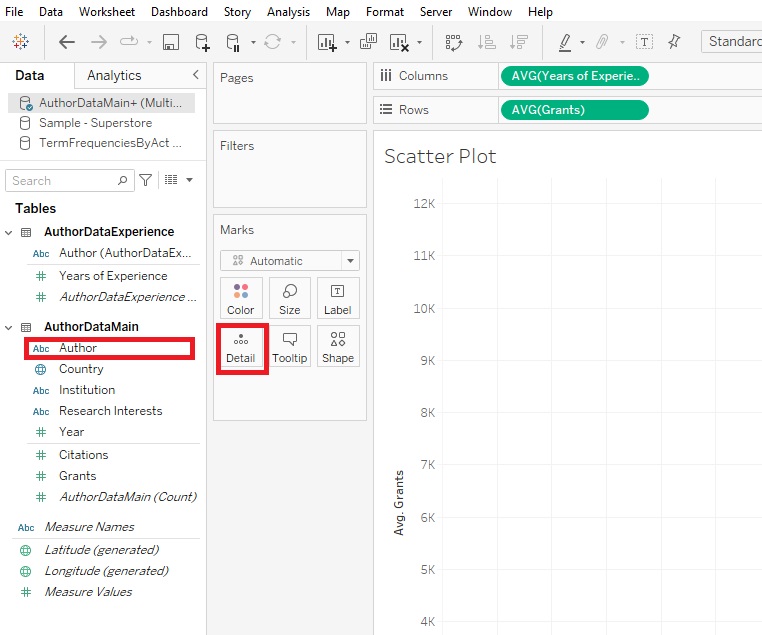Click the Tooltip marks card
762x635 pixels.
pos(290,346)
